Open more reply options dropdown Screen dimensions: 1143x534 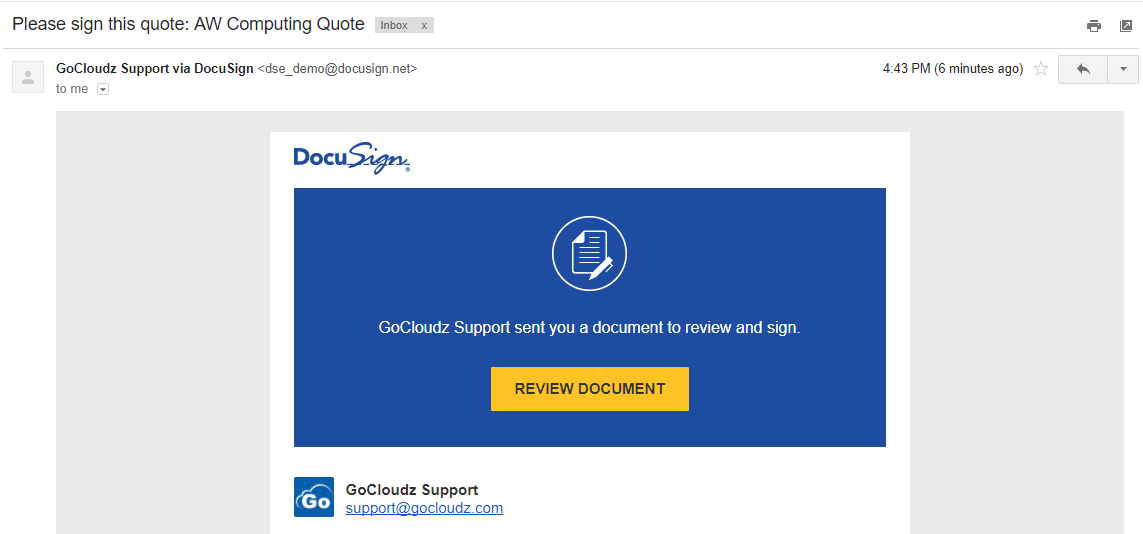pos(1123,69)
